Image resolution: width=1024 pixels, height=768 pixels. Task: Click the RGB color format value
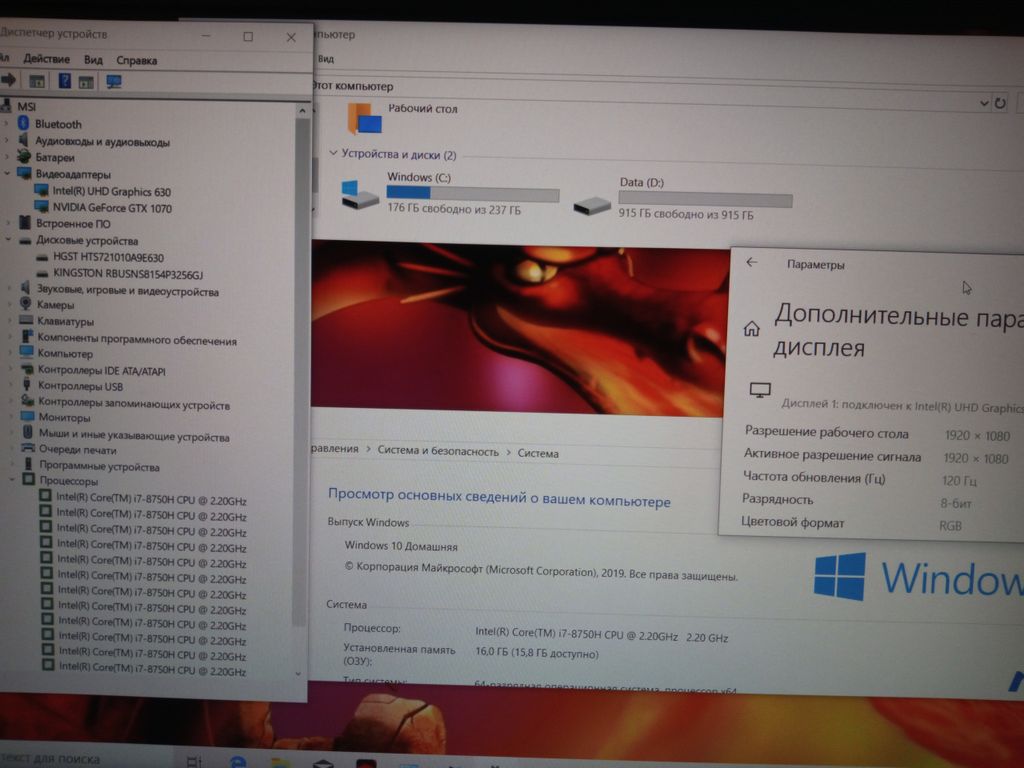950,525
